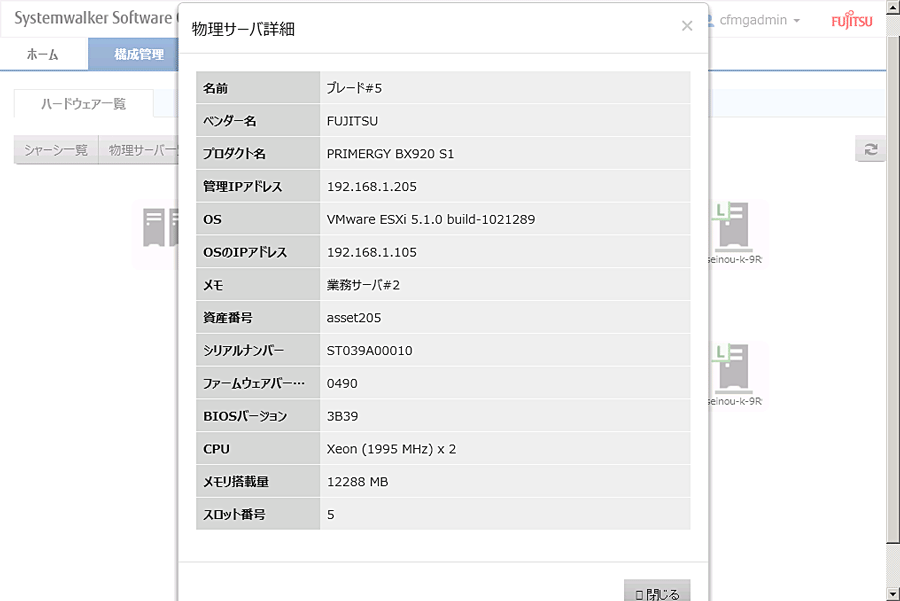This screenshot has width=900, height=601.
Task: Click memo value 業務サーバ#2
Action: 363,285
